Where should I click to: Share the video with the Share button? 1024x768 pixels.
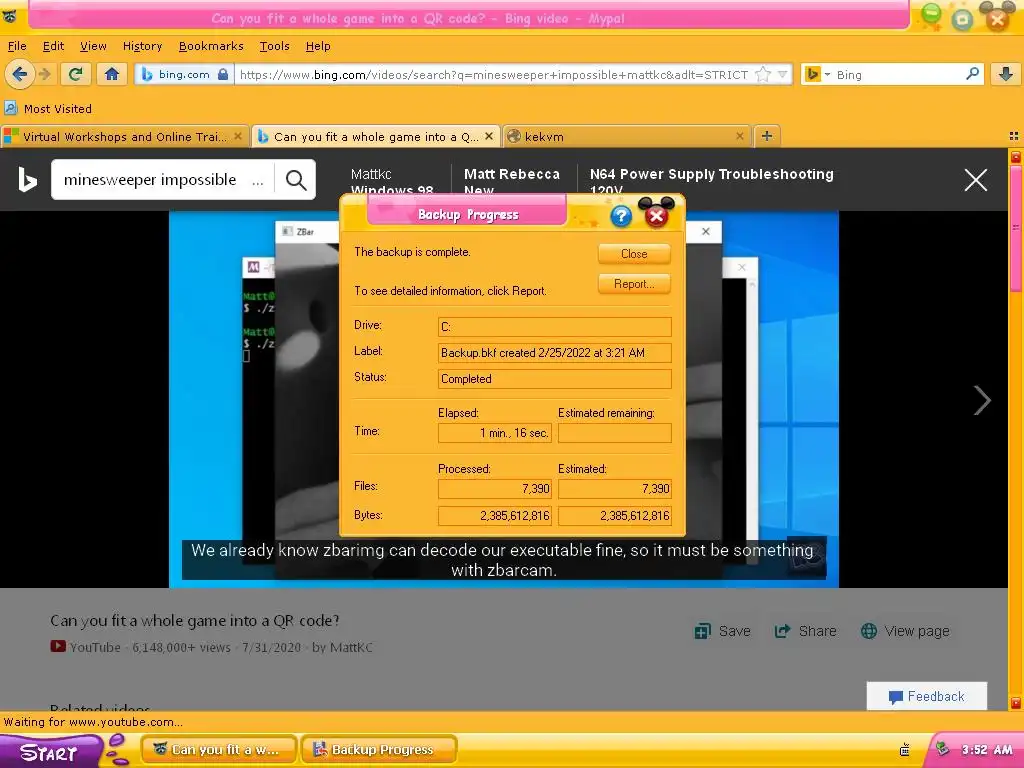tap(805, 631)
